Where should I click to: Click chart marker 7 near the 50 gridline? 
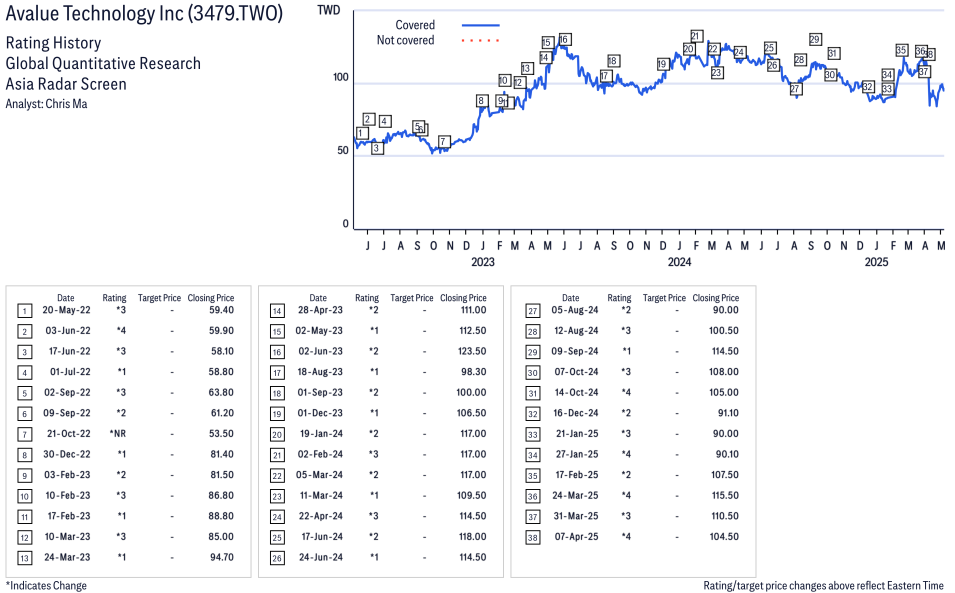coord(444,142)
